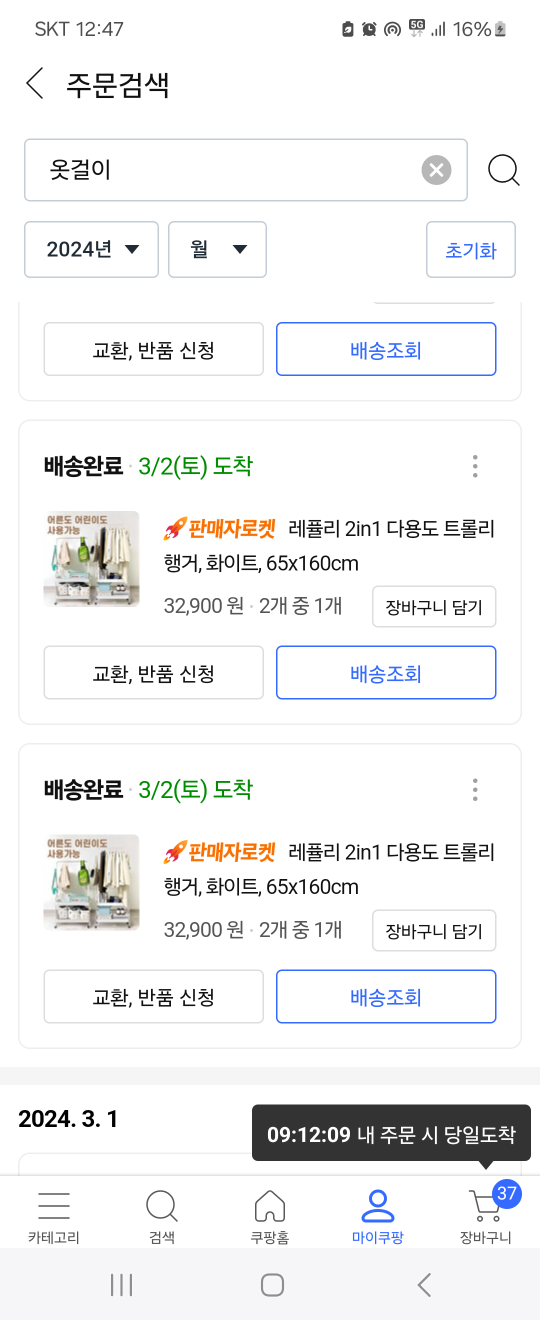Tap 배송조회 in the first 3/2 order
Image resolution: width=540 pixels, height=1320 pixels.
point(386,673)
